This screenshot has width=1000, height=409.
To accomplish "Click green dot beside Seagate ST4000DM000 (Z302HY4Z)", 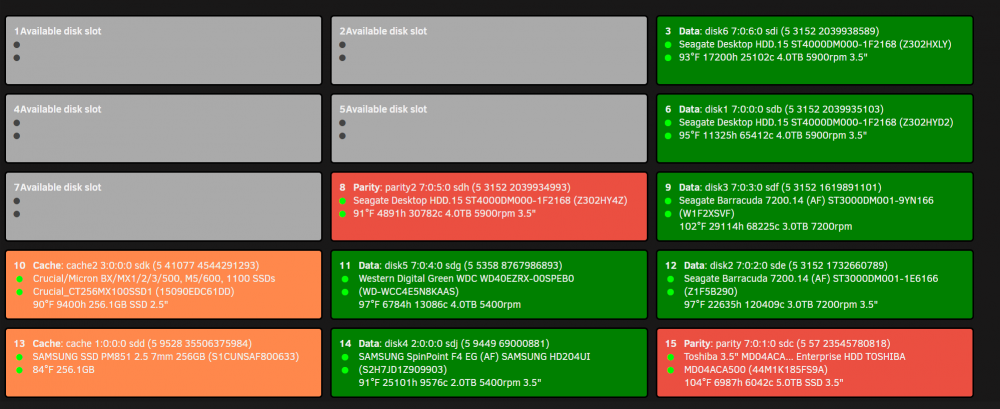I will point(342,201).
